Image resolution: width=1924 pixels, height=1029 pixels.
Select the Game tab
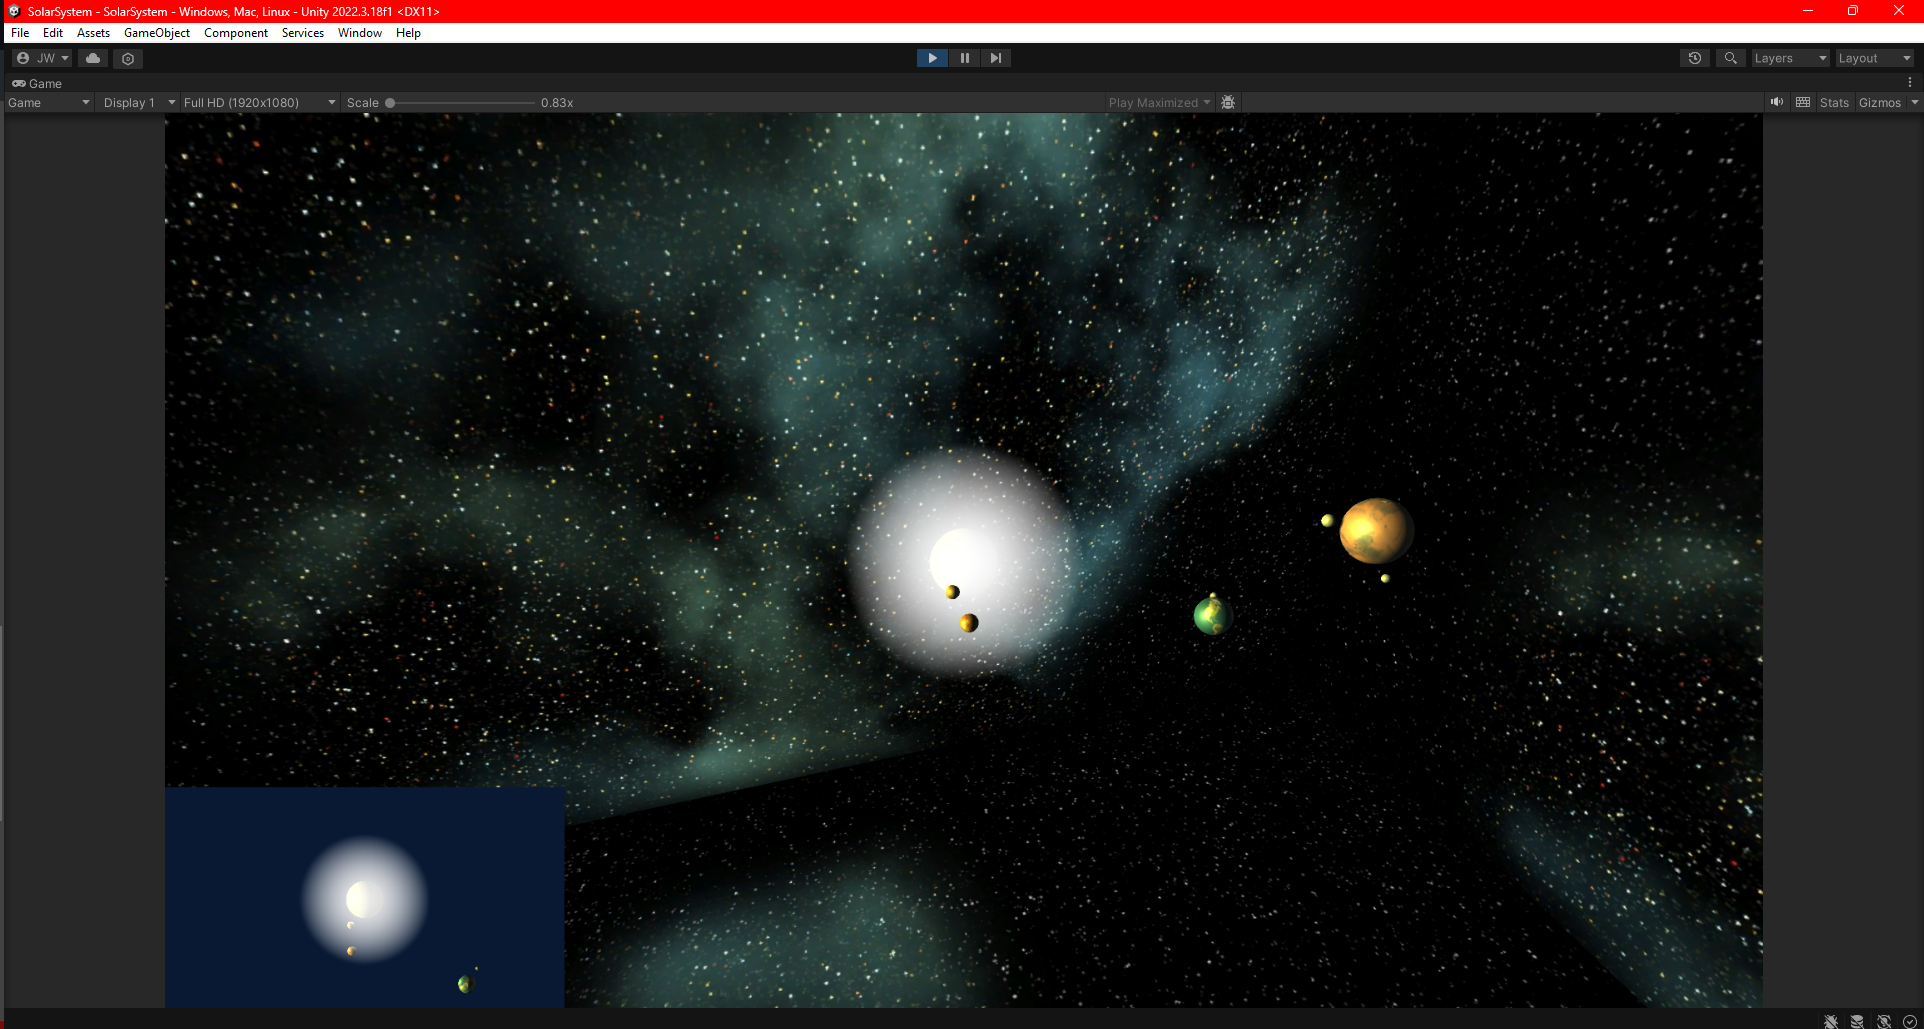[x=37, y=83]
